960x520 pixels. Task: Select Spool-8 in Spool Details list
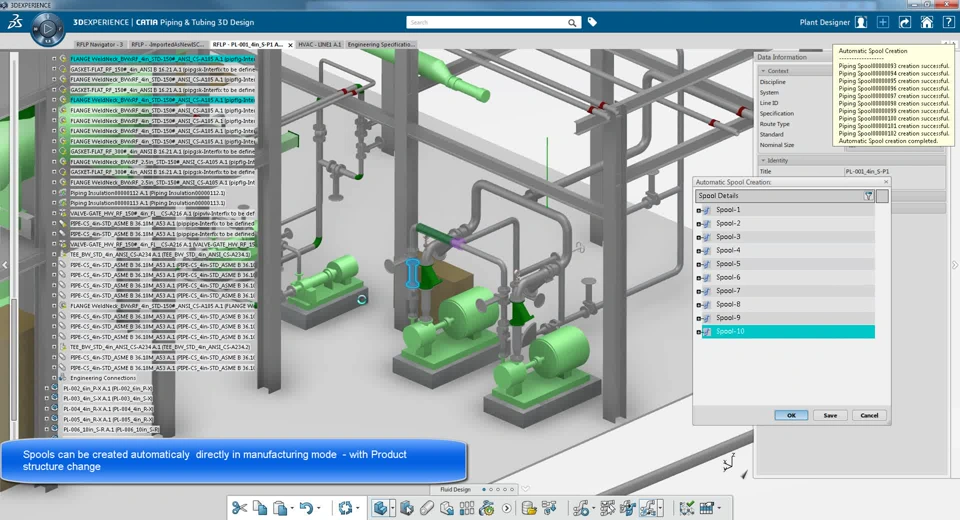pos(789,304)
